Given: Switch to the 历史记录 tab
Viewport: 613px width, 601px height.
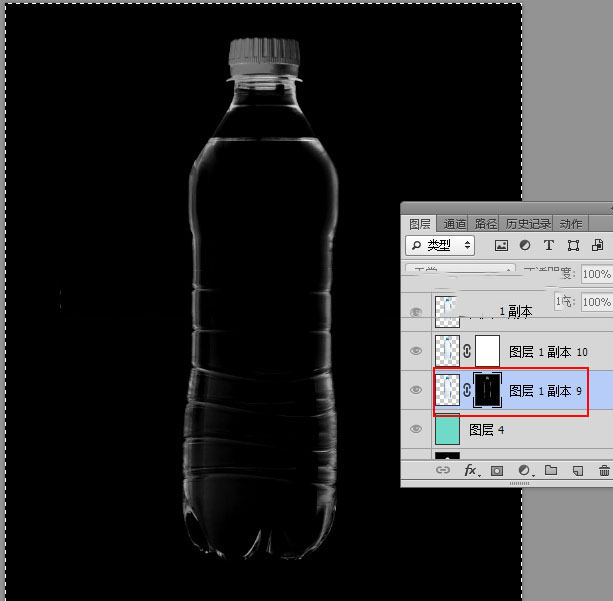Looking at the screenshot, I should [528, 224].
